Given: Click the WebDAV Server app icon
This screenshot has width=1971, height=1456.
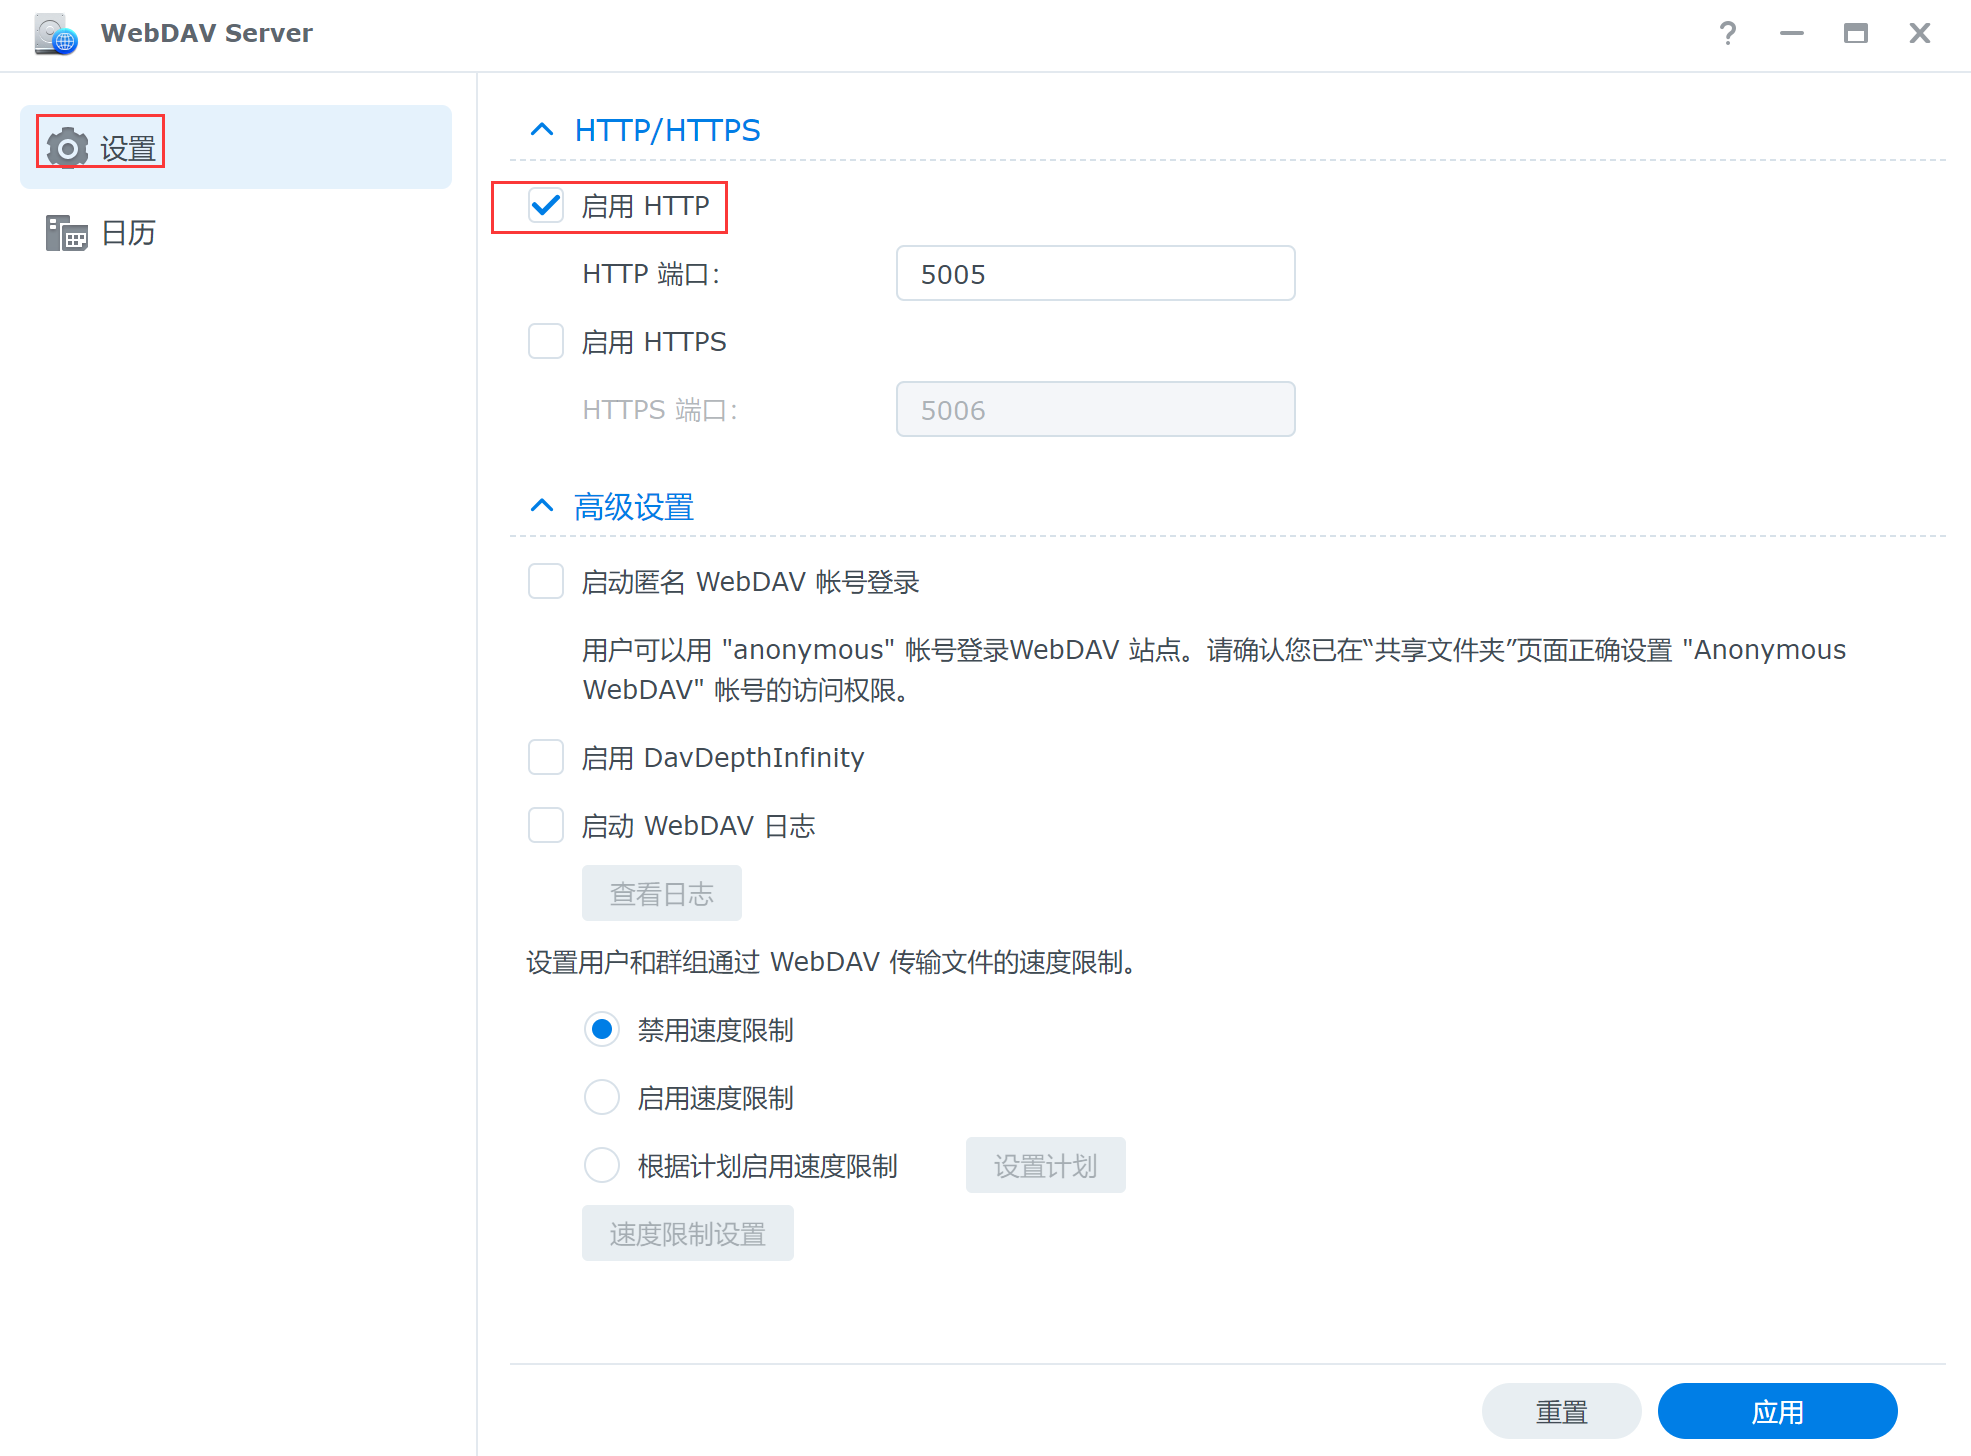Looking at the screenshot, I should pyautogui.click(x=56, y=34).
